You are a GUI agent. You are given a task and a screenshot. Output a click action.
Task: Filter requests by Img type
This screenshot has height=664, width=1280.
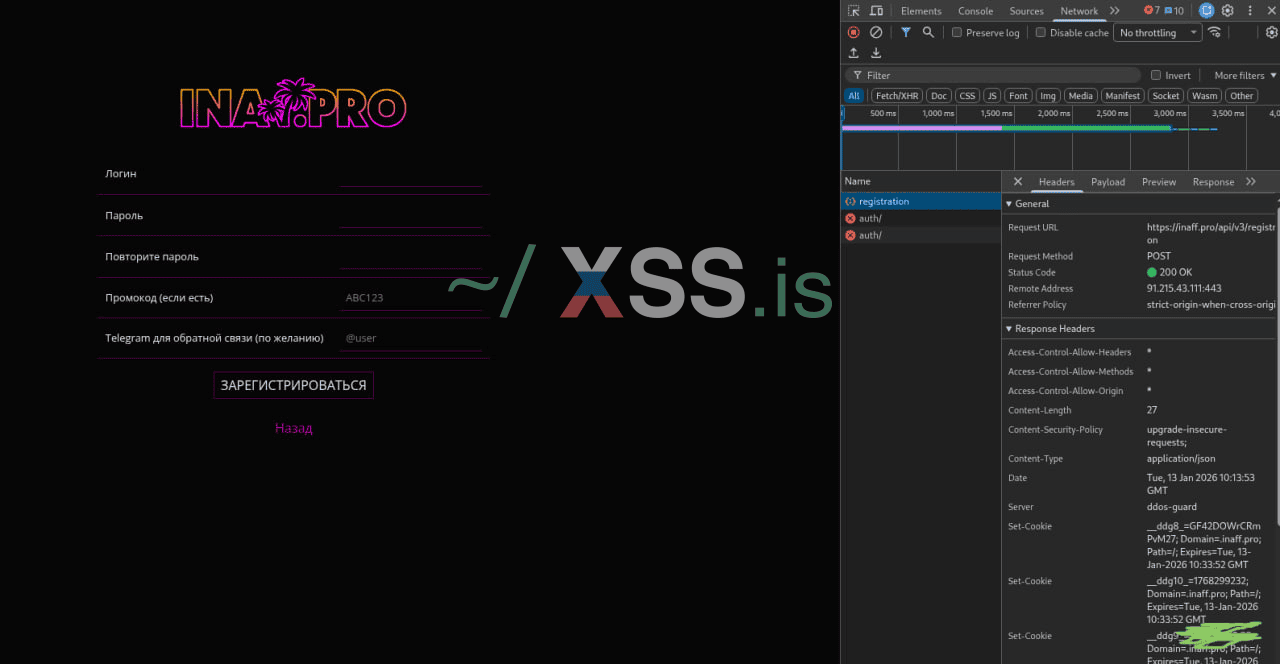[1048, 96]
